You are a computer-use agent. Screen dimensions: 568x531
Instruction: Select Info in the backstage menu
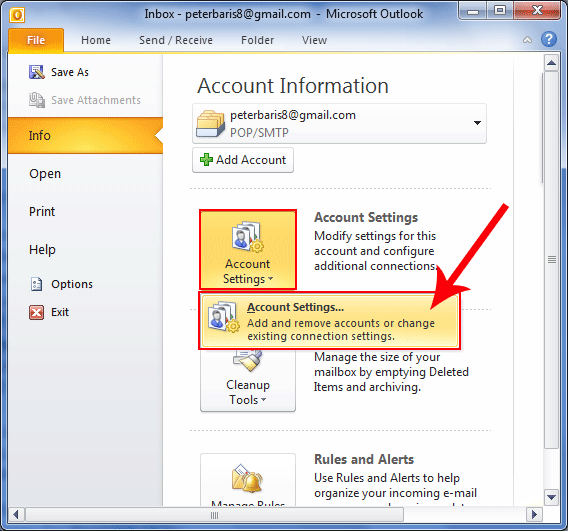[x=85, y=135]
